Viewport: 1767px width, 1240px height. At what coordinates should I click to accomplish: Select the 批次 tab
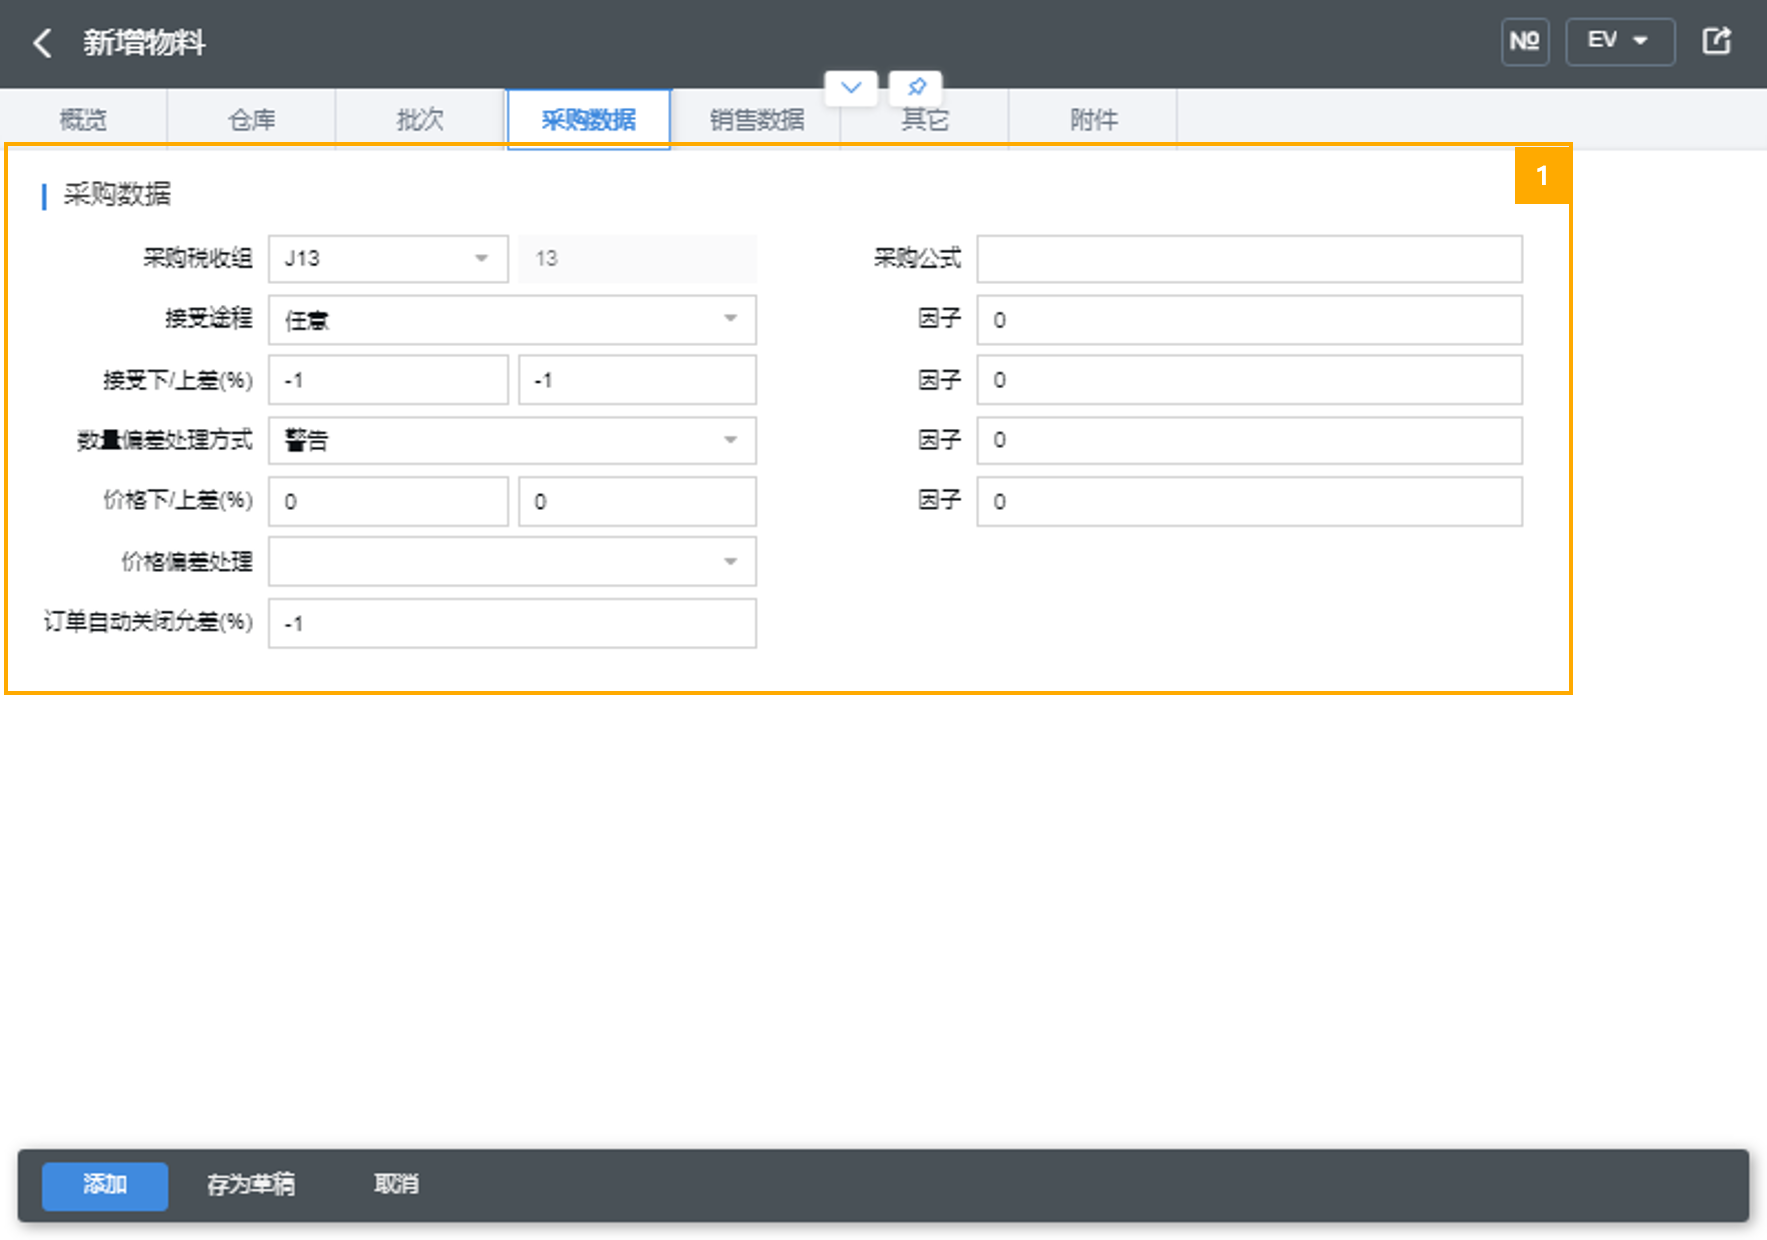pos(420,120)
